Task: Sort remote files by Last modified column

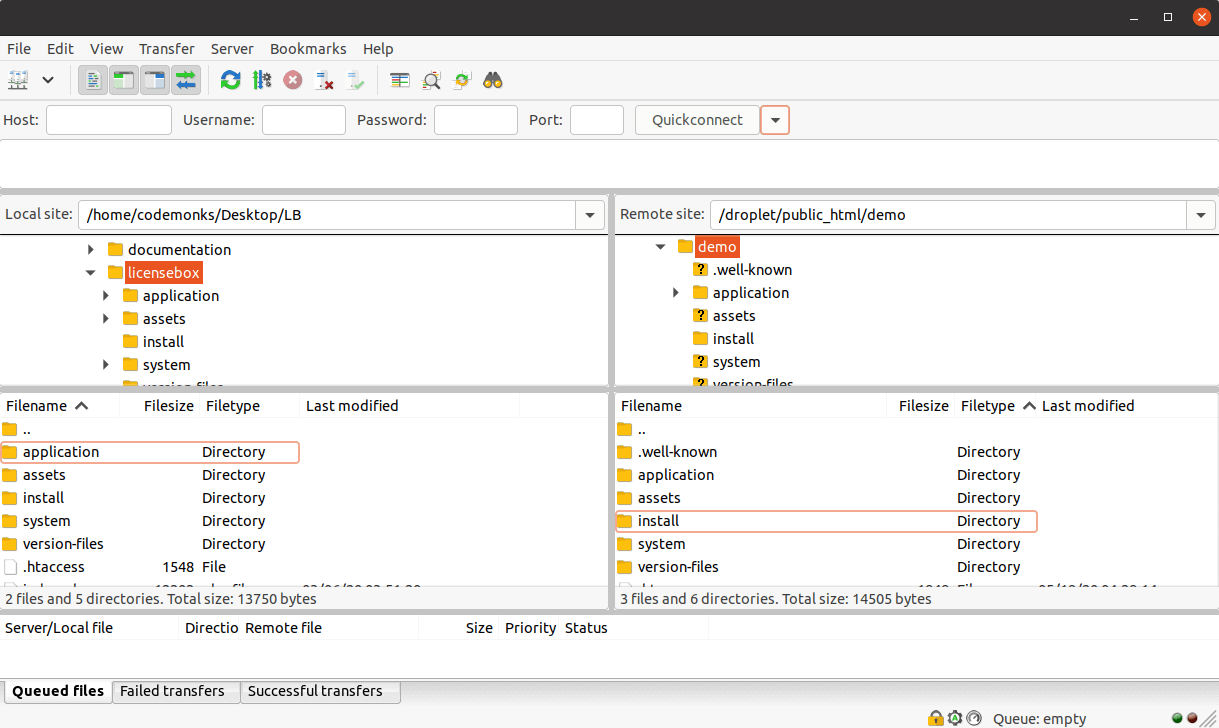Action: click(1087, 406)
